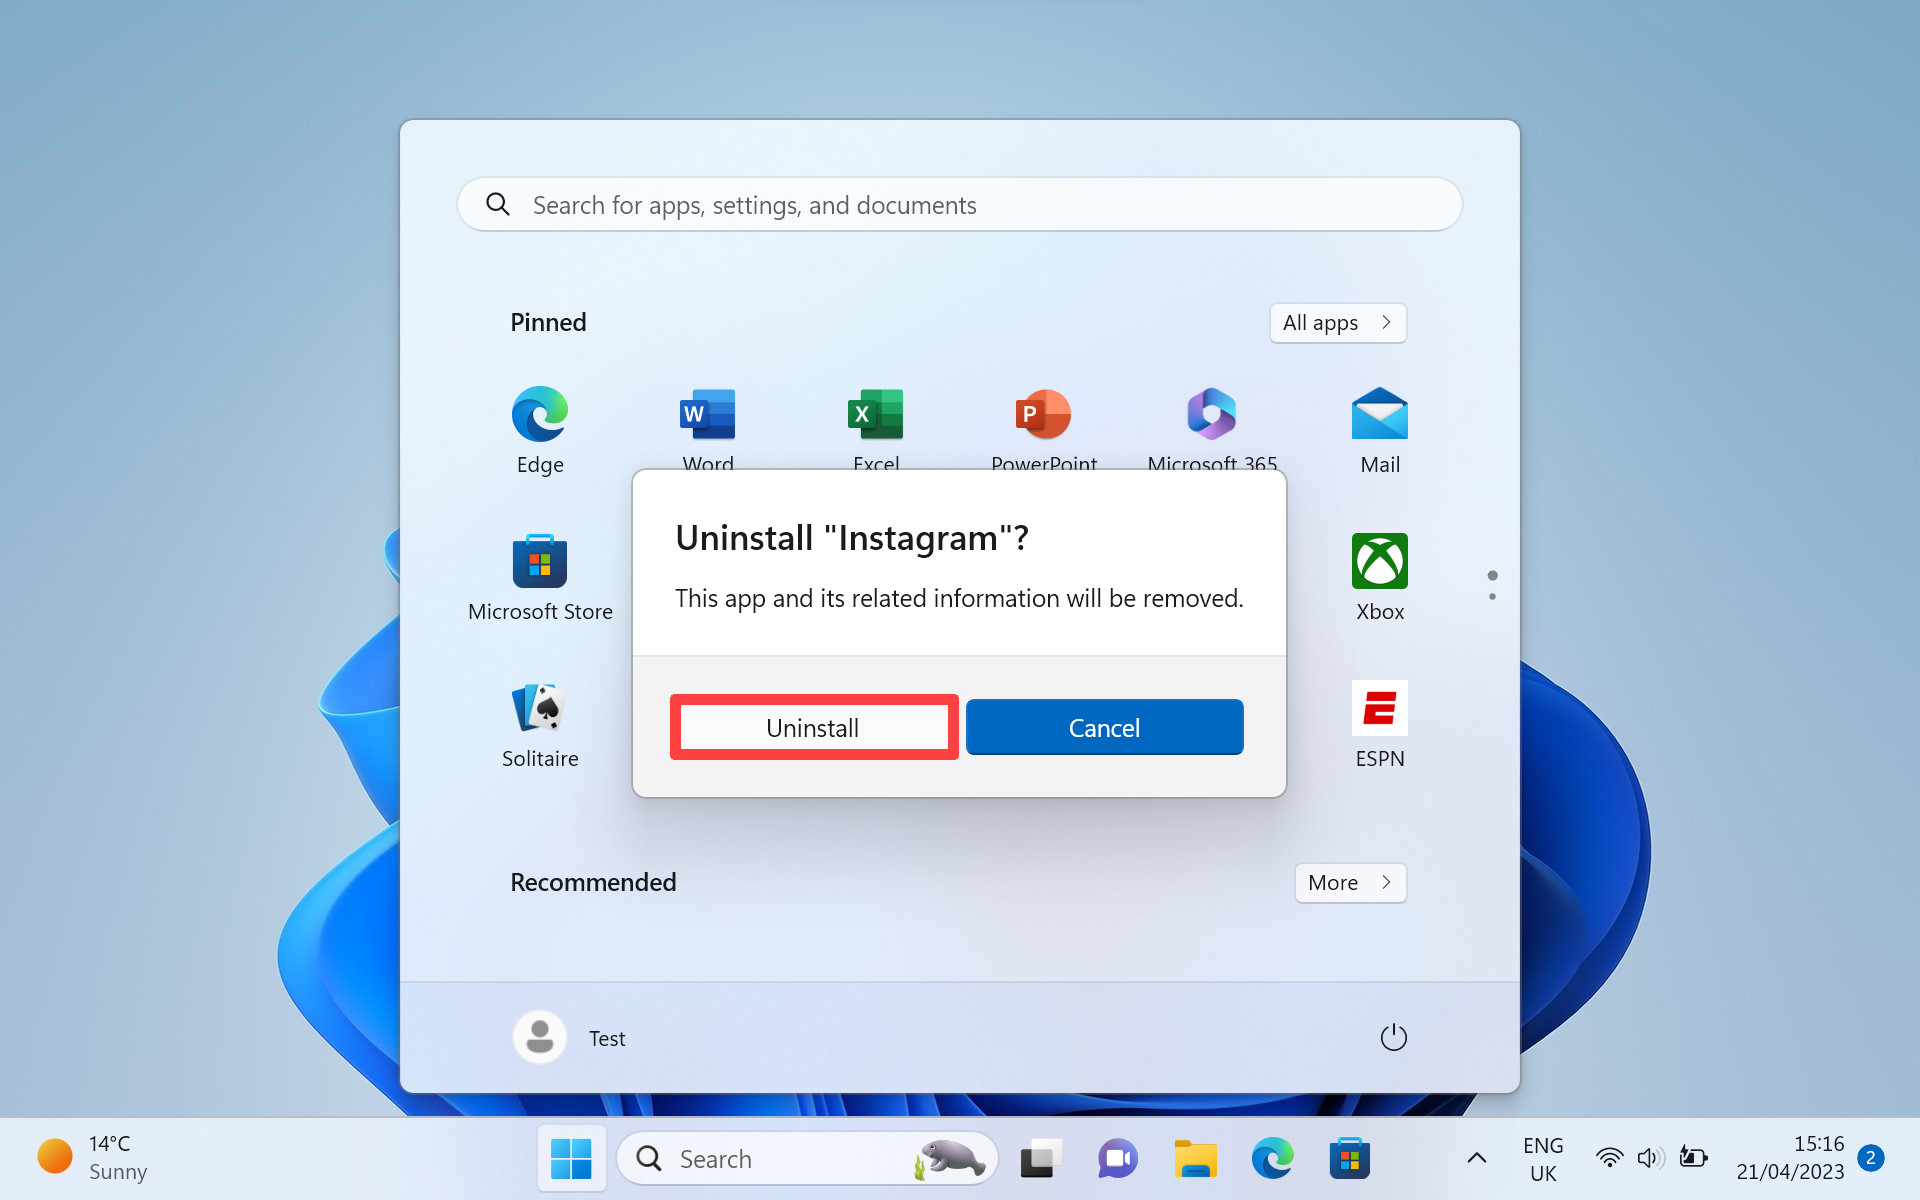Expand All apps in Start menu
The image size is (1920, 1200).
(1337, 322)
